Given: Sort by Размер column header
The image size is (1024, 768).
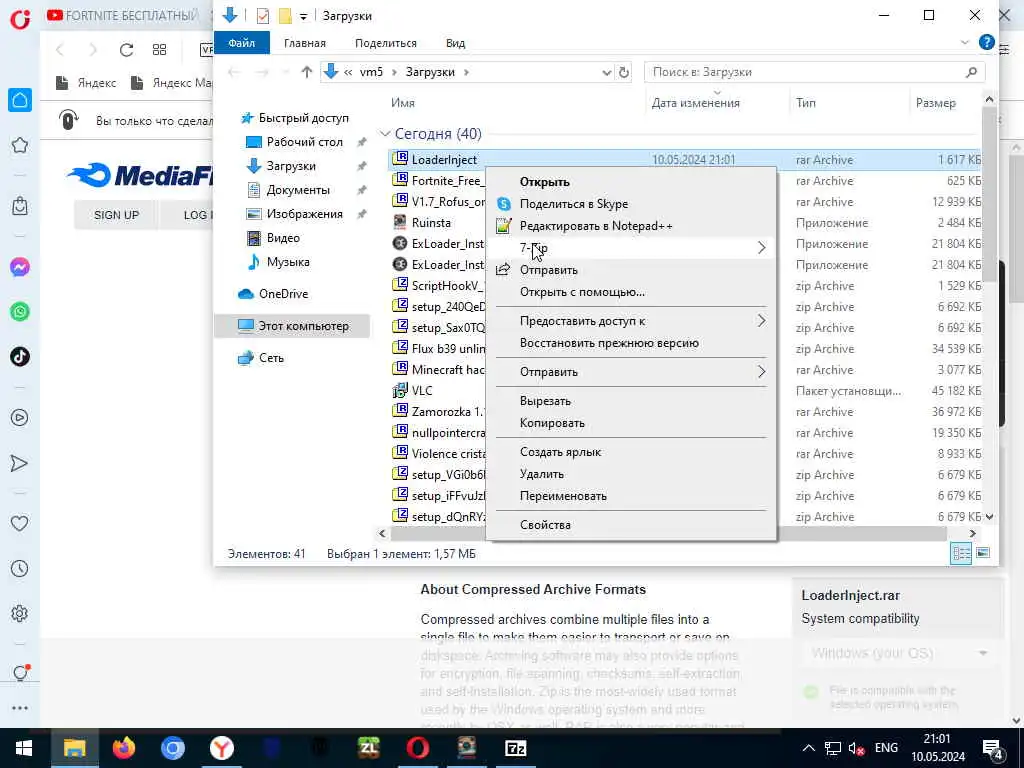Looking at the screenshot, I should click(x=935, y=103).
